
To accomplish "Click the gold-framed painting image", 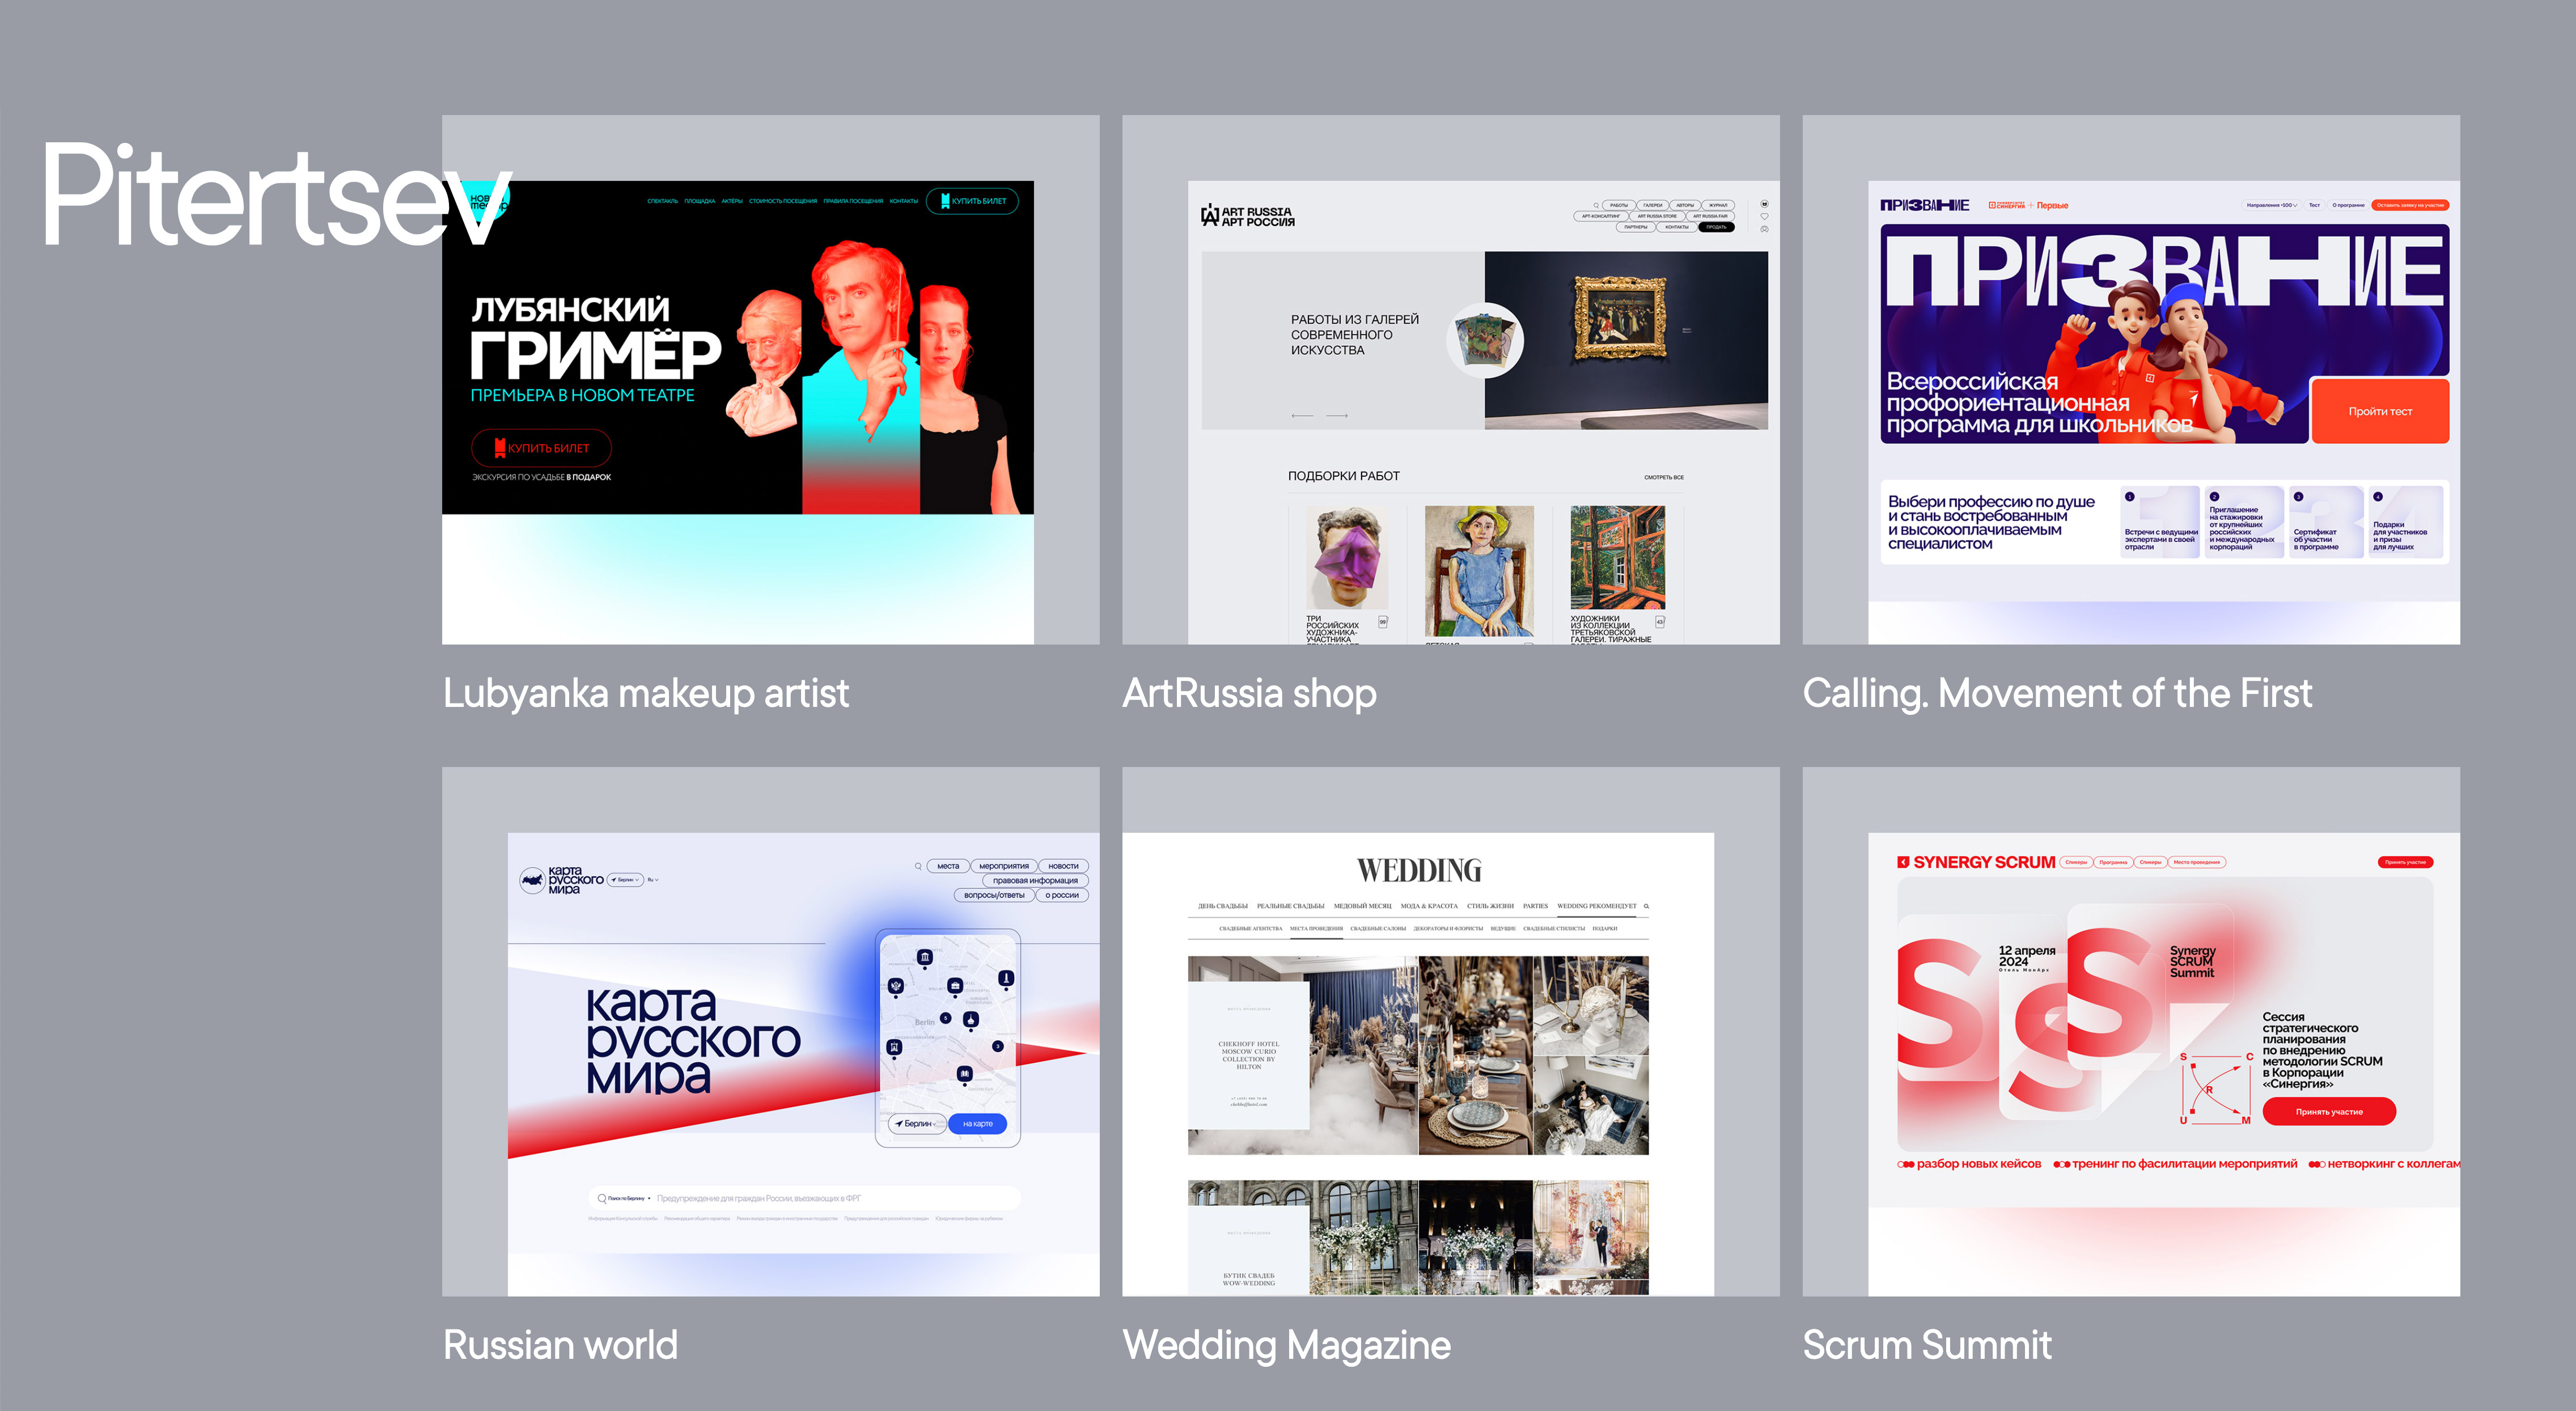I will pyautogui.click(x=1620, y=318).
